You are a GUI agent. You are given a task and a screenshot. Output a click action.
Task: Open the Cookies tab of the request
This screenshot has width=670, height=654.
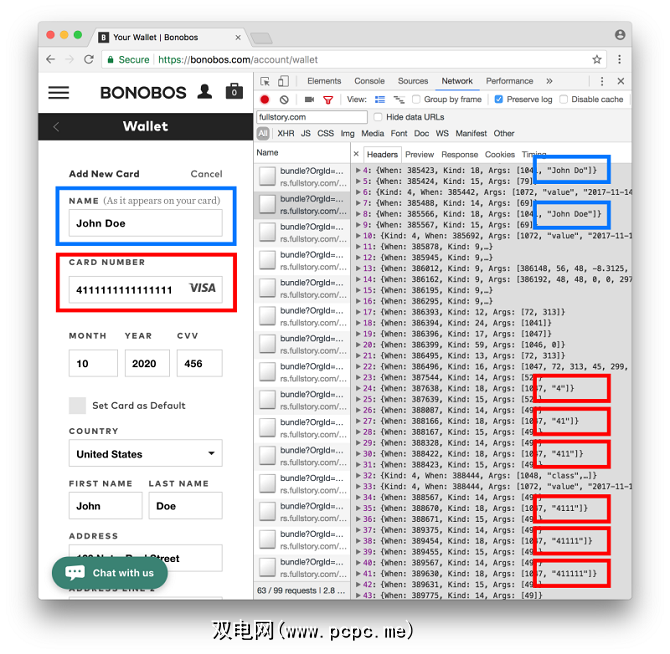pos(500,154)
